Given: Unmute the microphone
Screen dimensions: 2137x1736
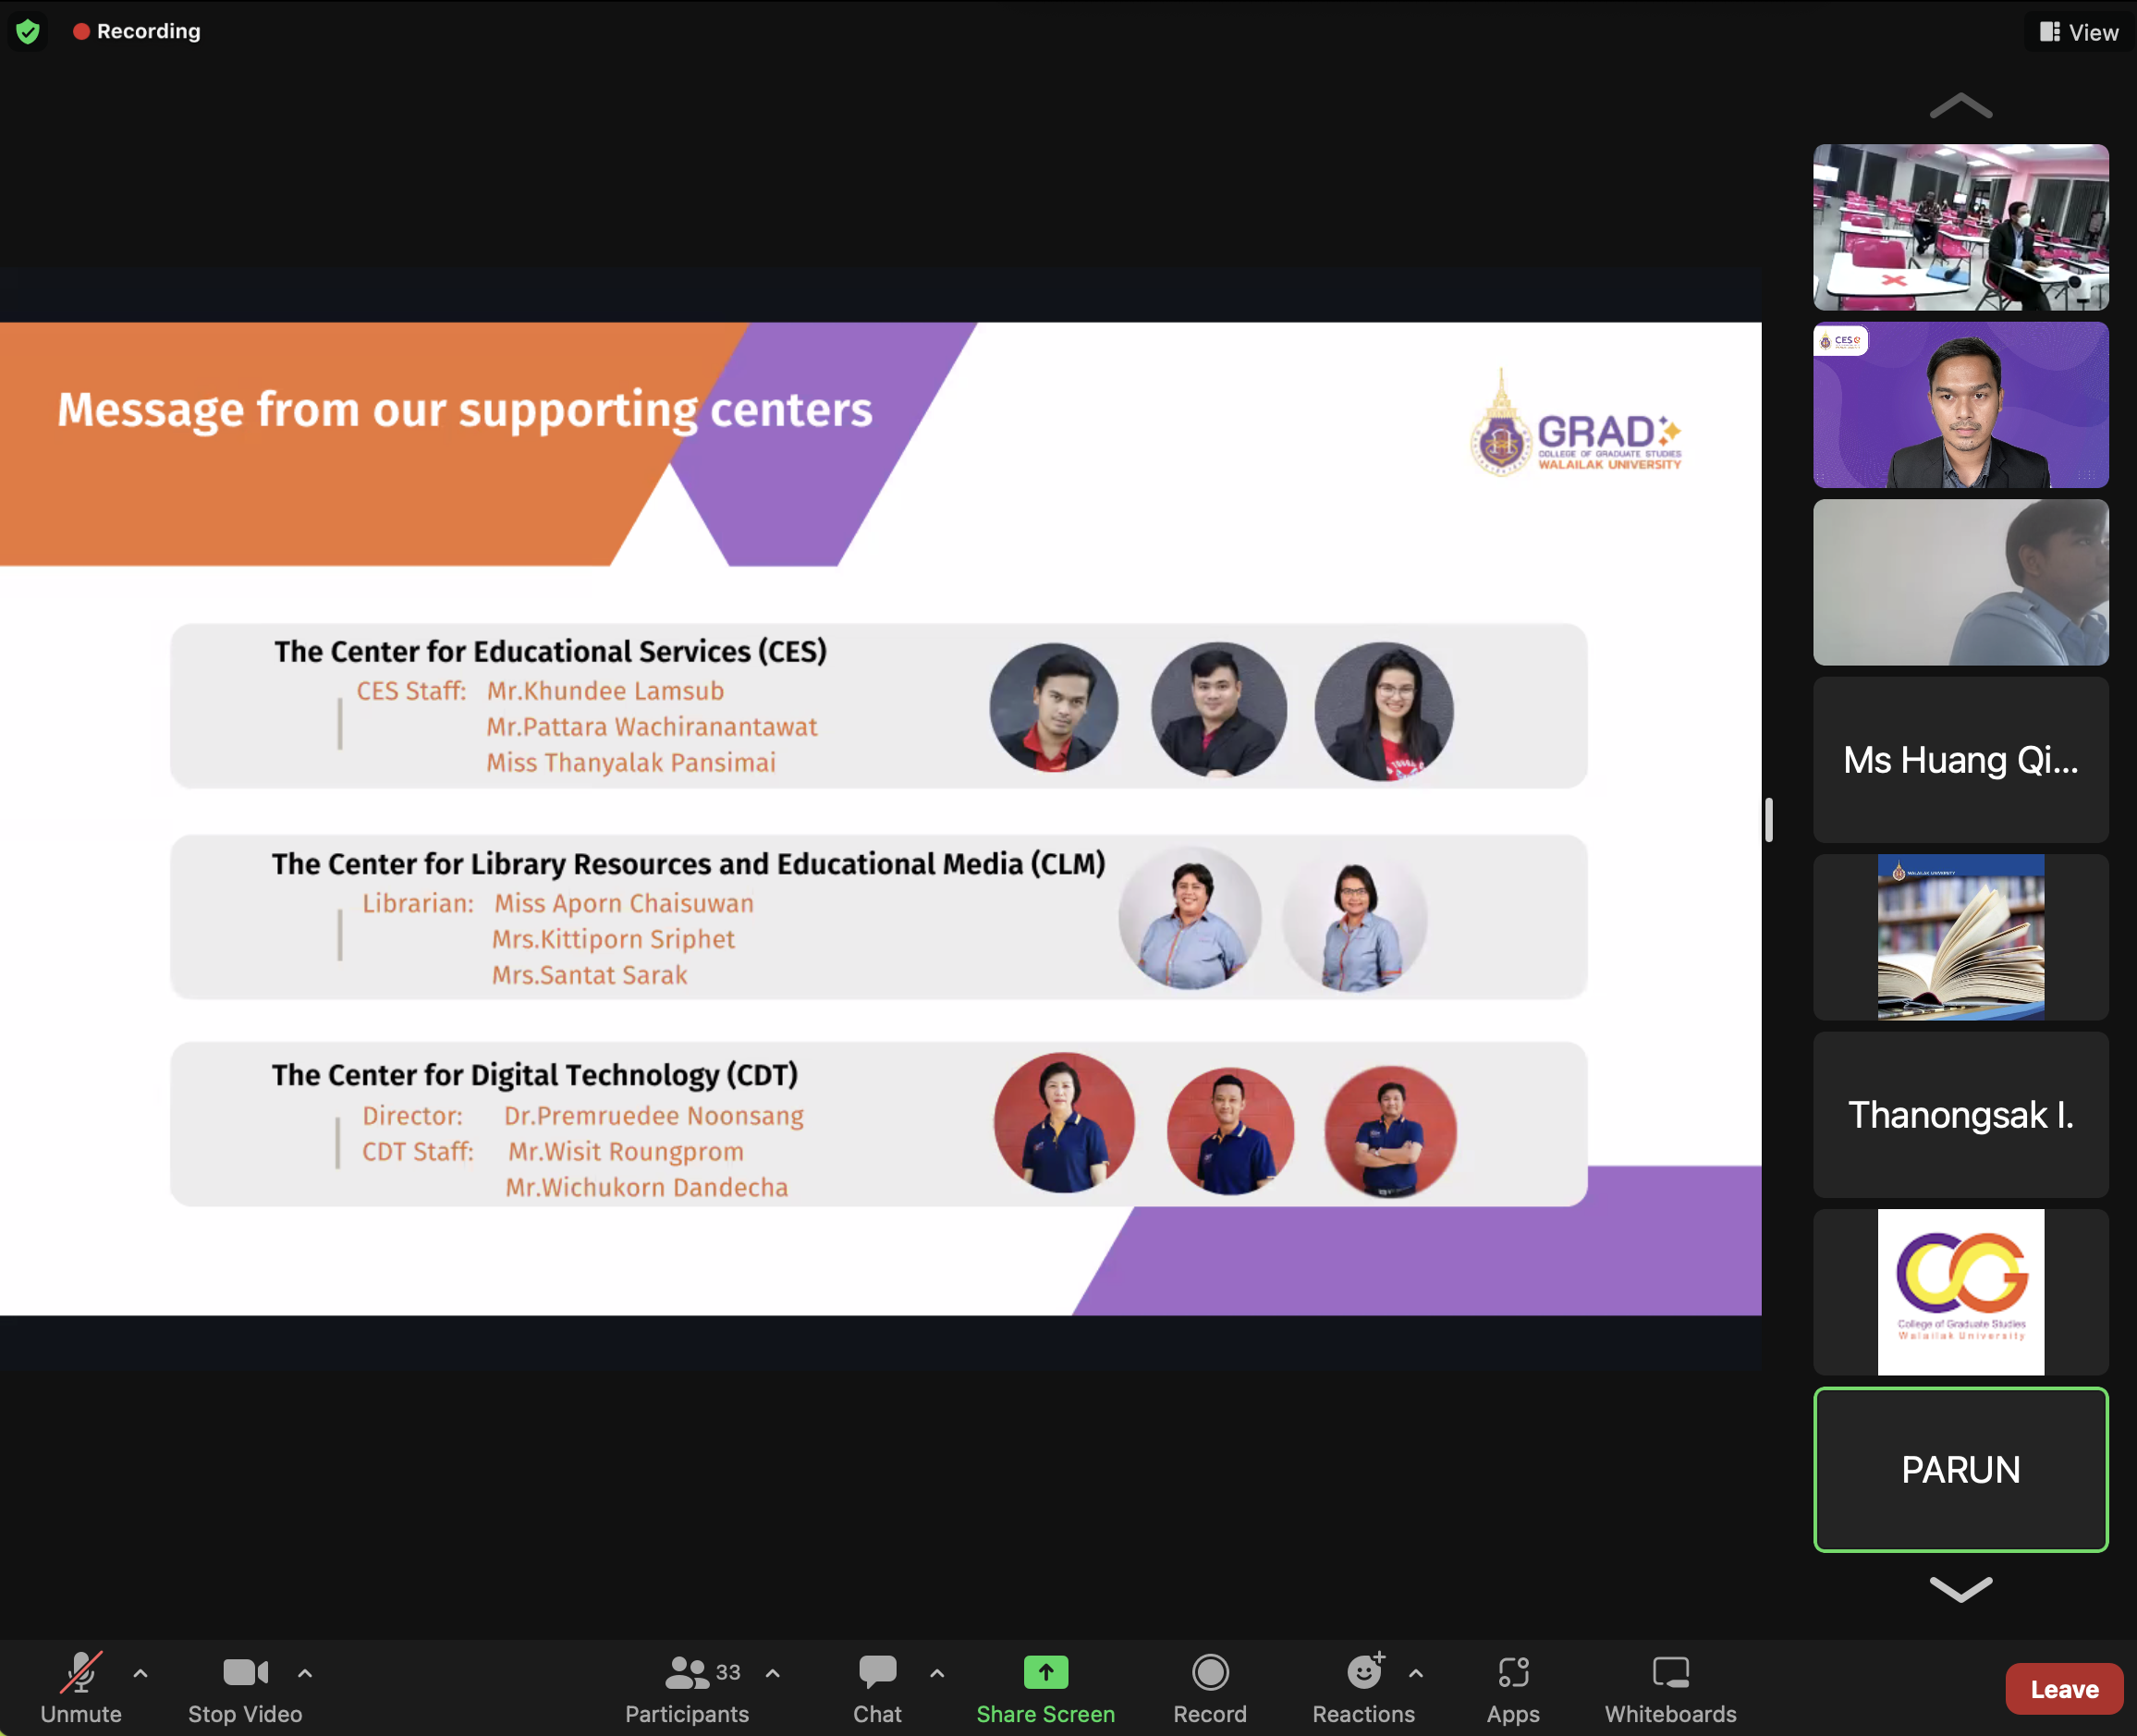Looking at the screenshot, I should (81, 1688).
